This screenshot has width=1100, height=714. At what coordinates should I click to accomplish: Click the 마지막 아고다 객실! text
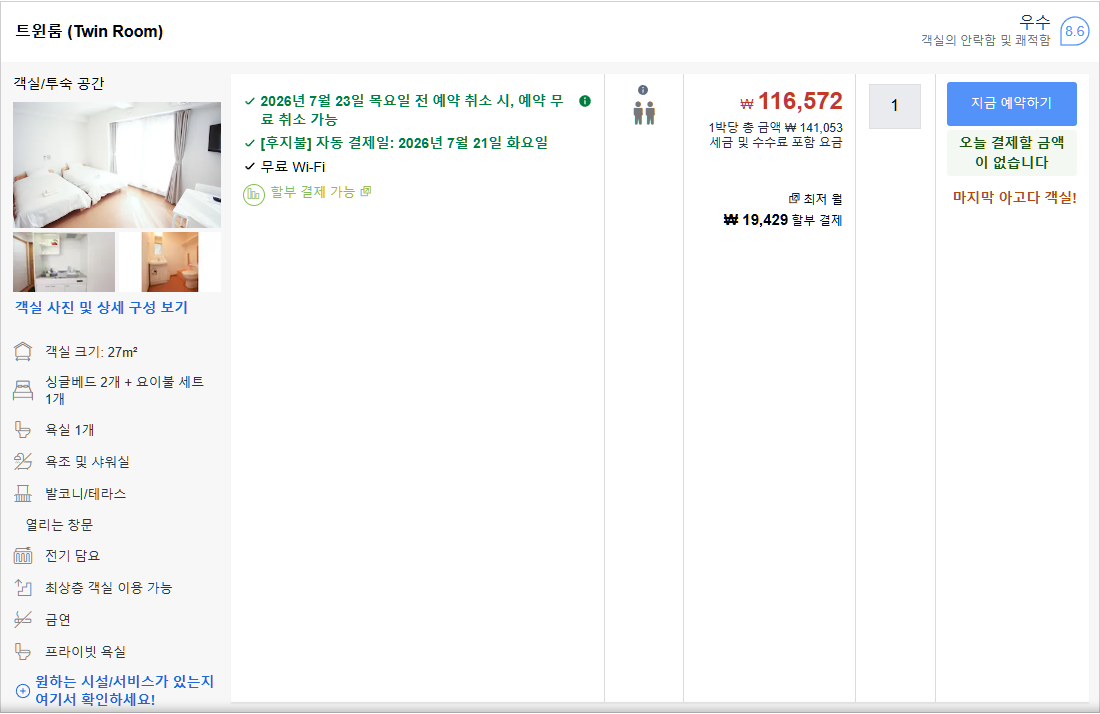(x=1014, y=197)
